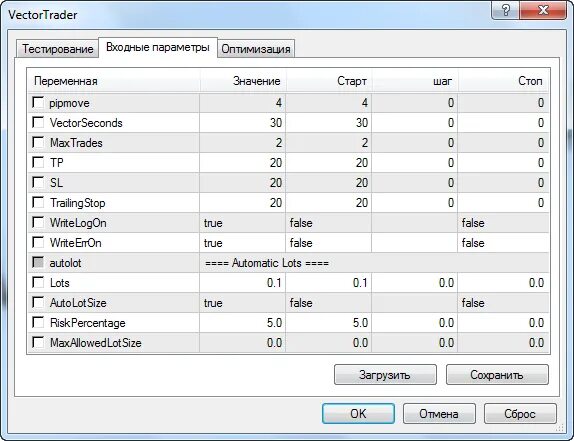Select the MaxAllowedLotSize variable name
The image size is (574, 441).
(x=96, y=343)
